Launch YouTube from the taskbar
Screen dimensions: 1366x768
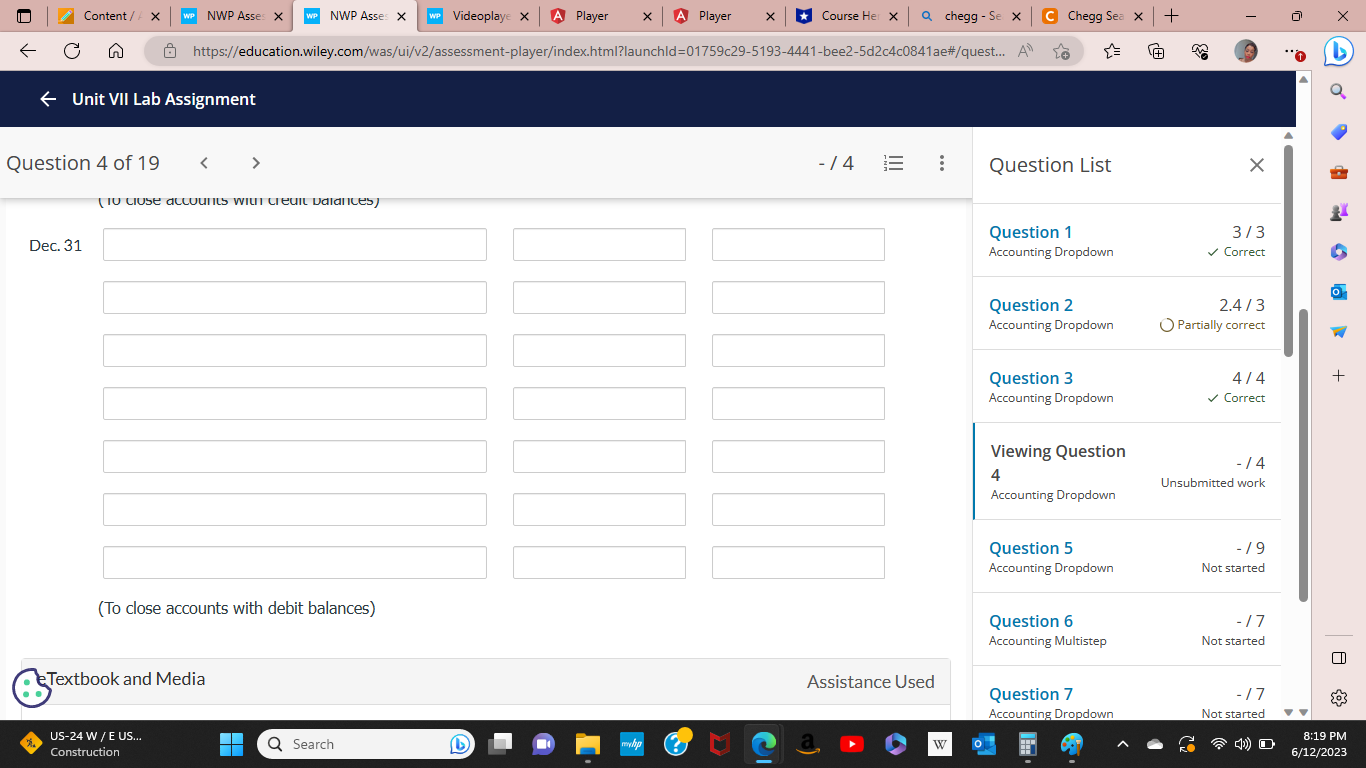point(852,744)
